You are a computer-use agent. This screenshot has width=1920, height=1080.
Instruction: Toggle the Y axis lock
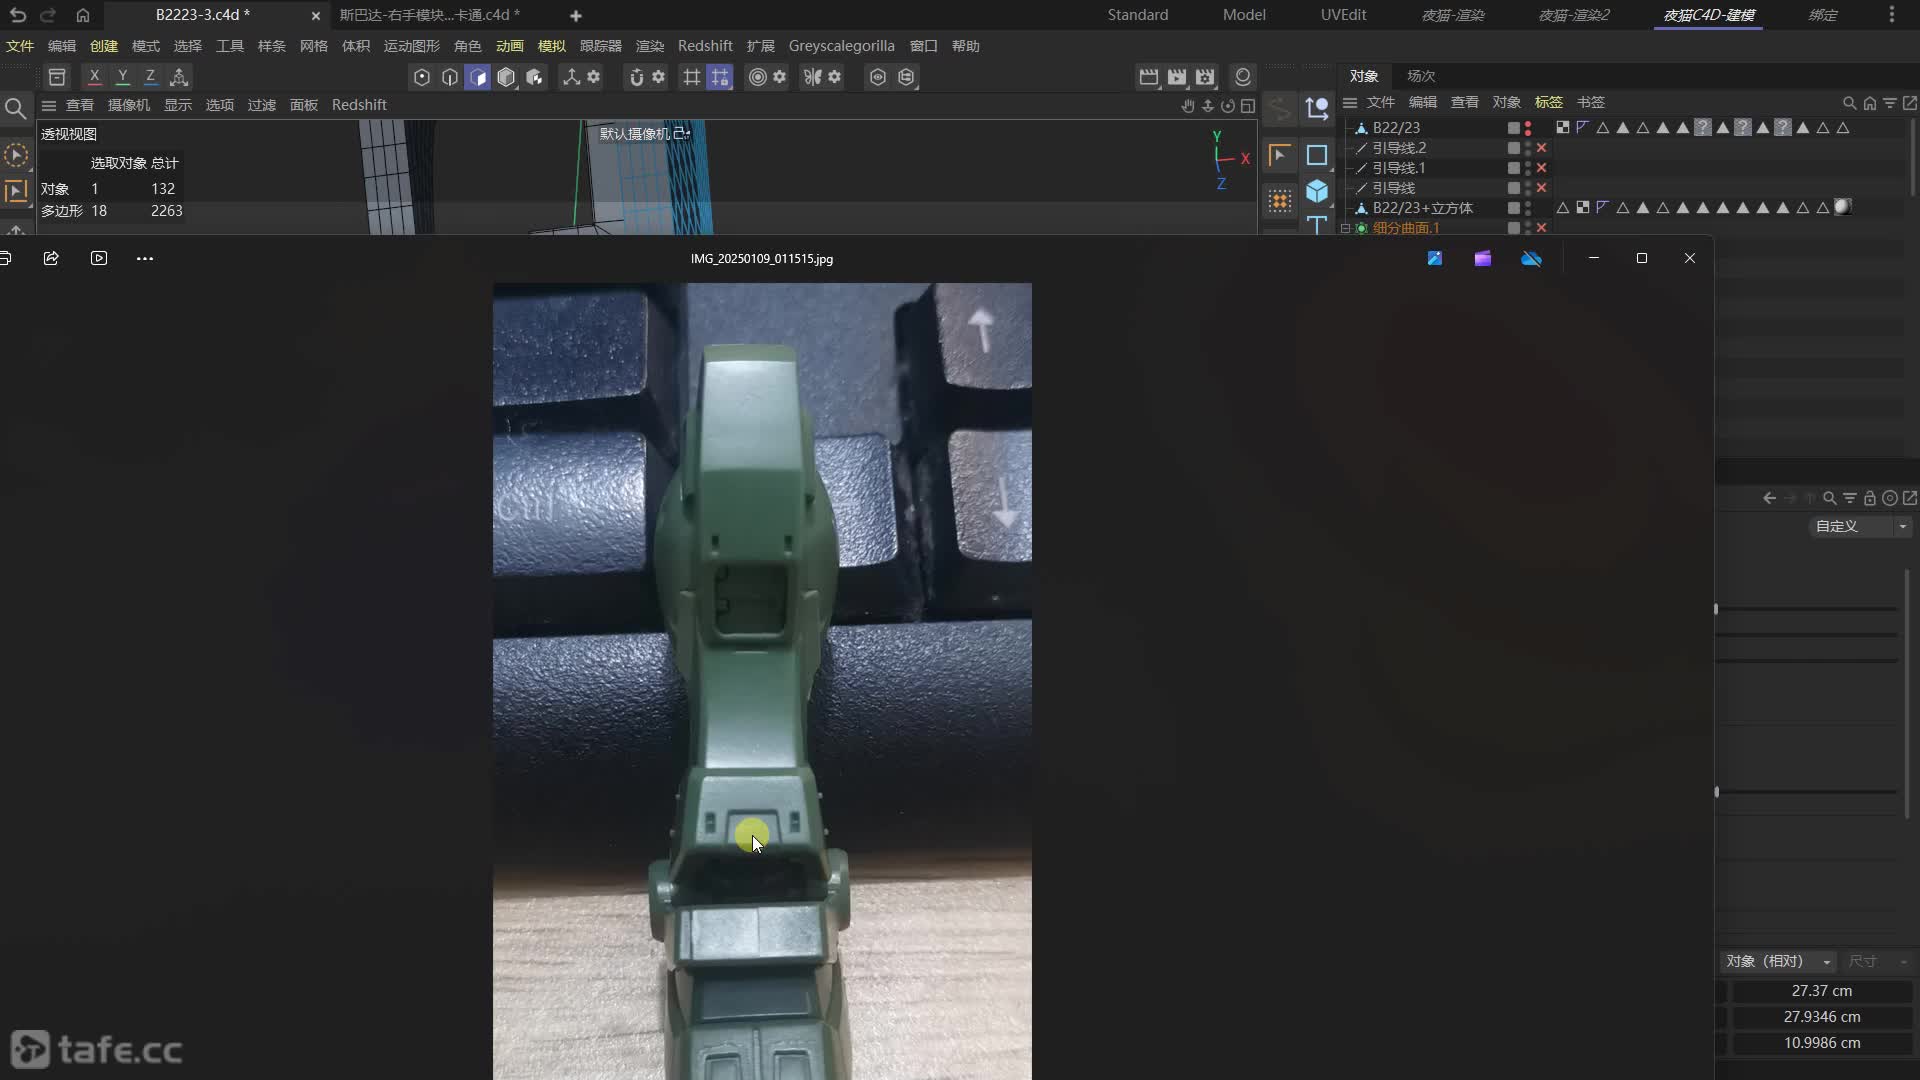[x=122, y=77]
